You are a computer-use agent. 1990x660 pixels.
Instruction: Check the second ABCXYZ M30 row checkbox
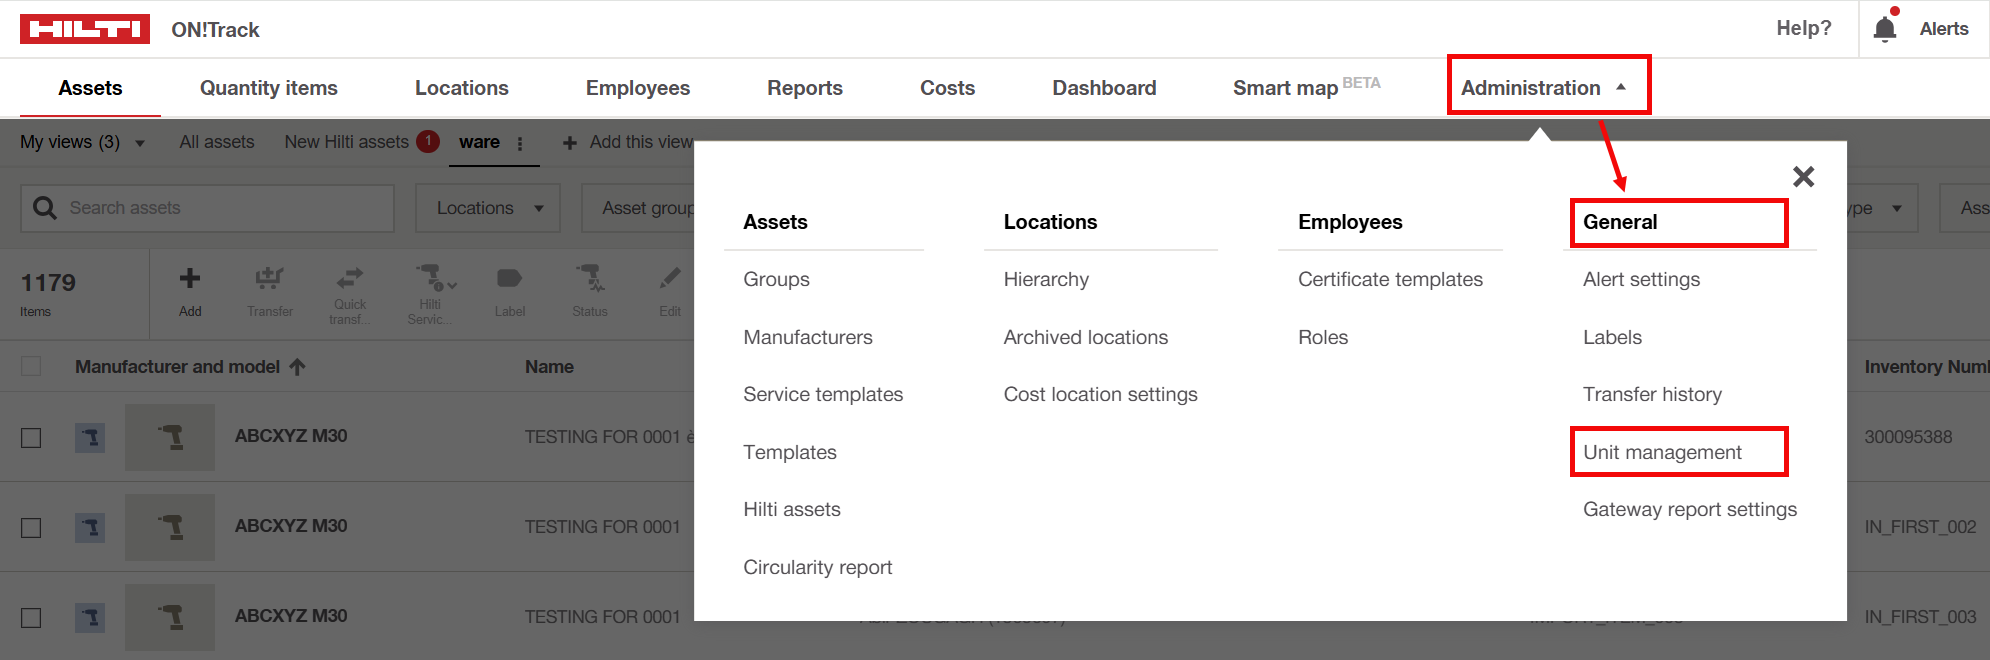click(32, 528)
